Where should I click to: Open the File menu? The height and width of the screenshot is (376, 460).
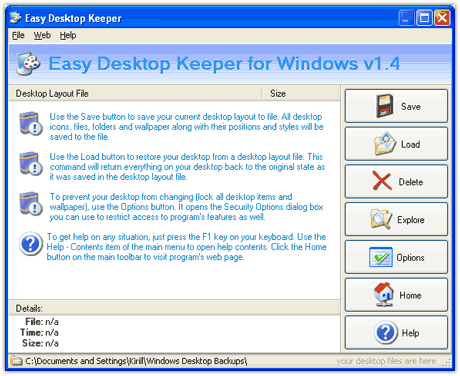coord(18,35)
